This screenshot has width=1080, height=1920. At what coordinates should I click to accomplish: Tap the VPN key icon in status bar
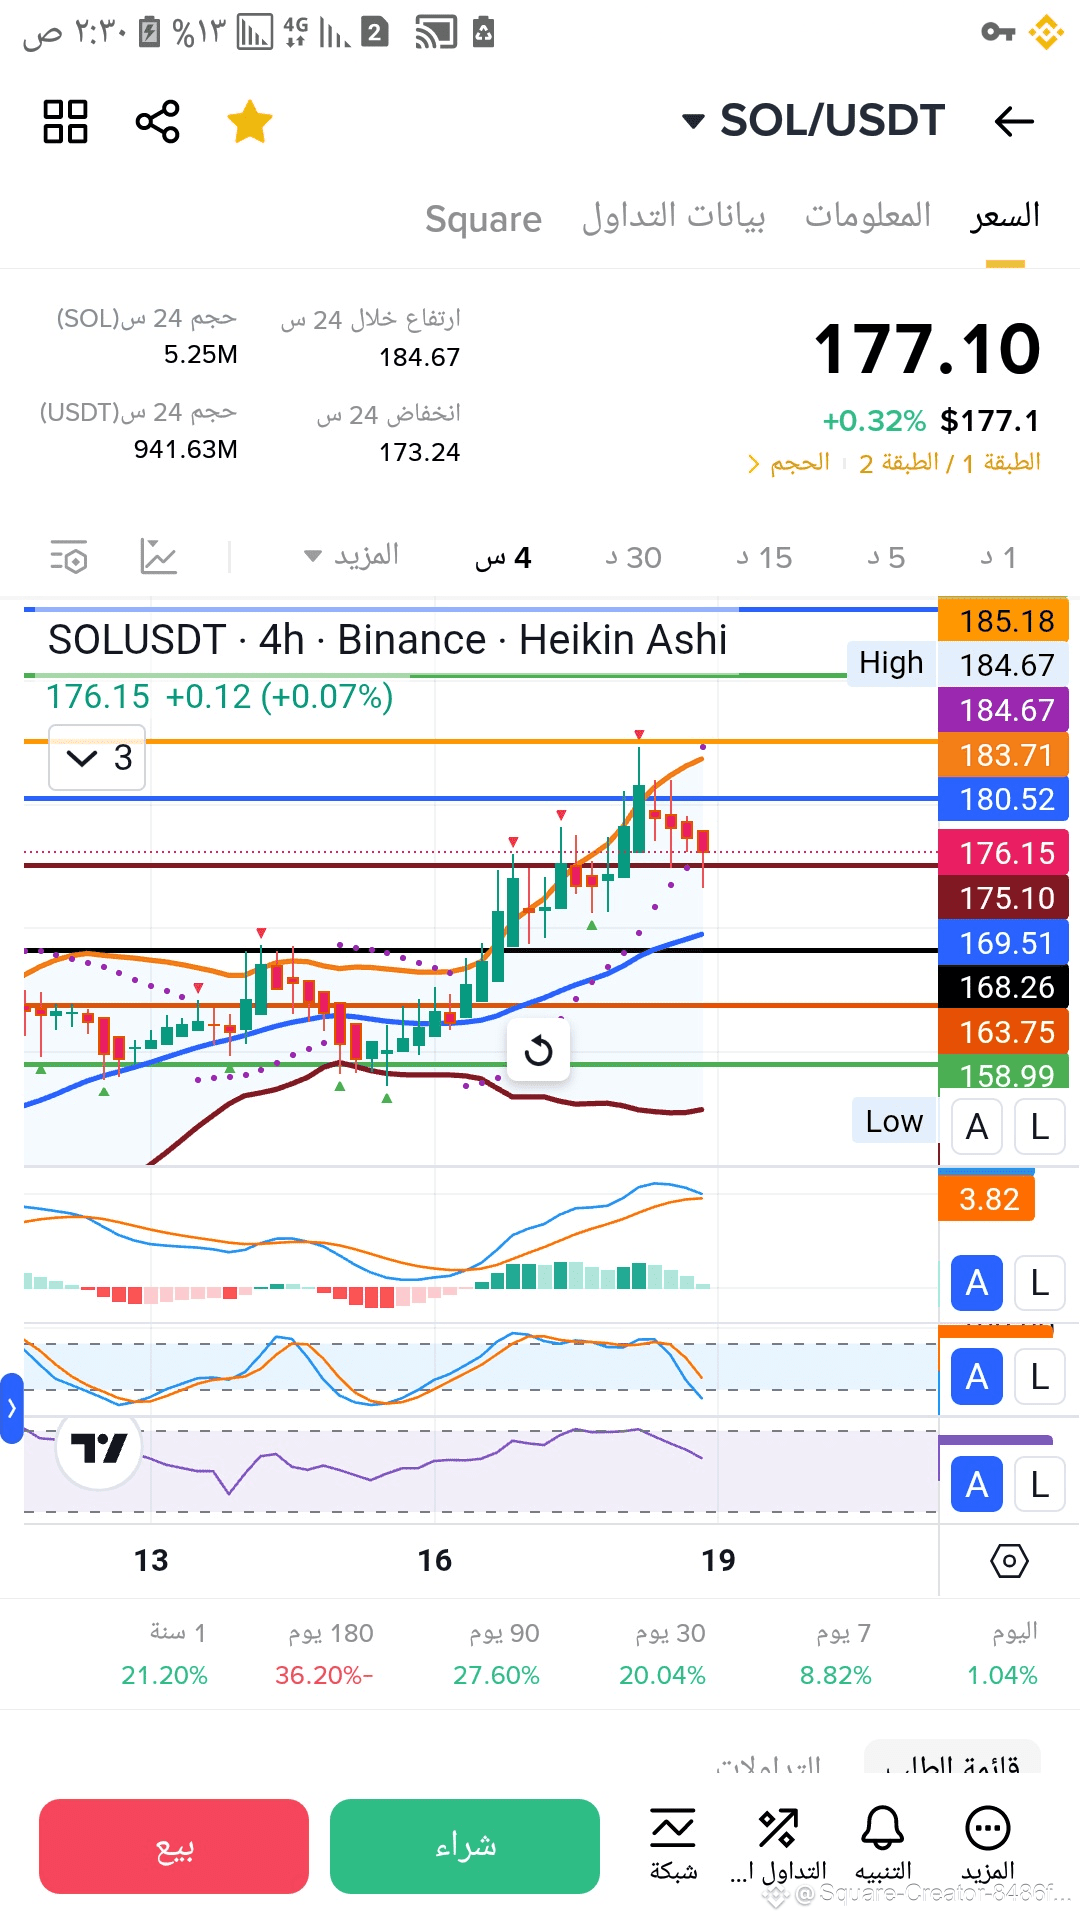(997, 33)
